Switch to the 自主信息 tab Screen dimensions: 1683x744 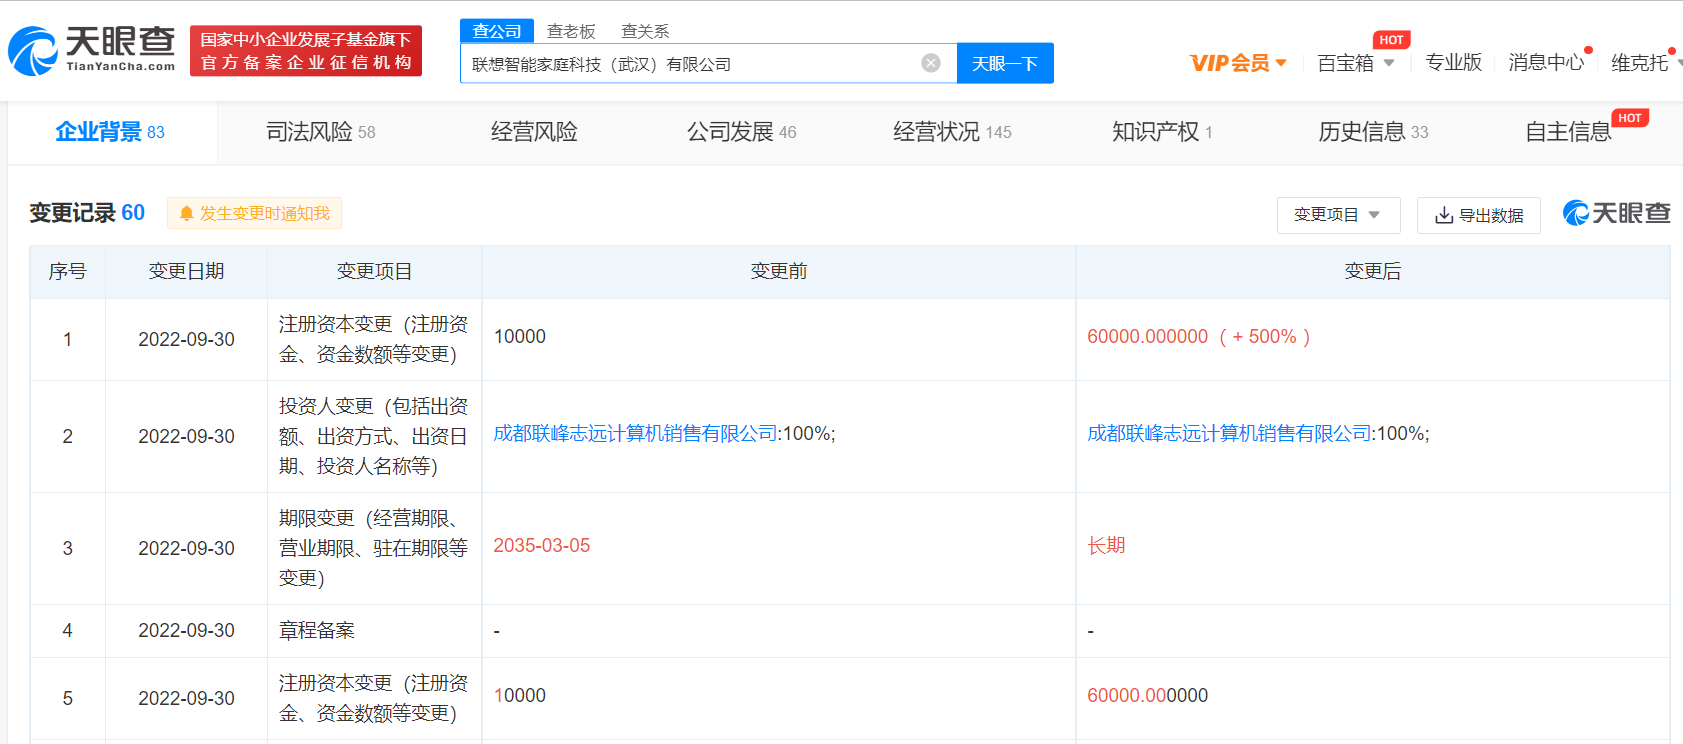pos(1568,132)
